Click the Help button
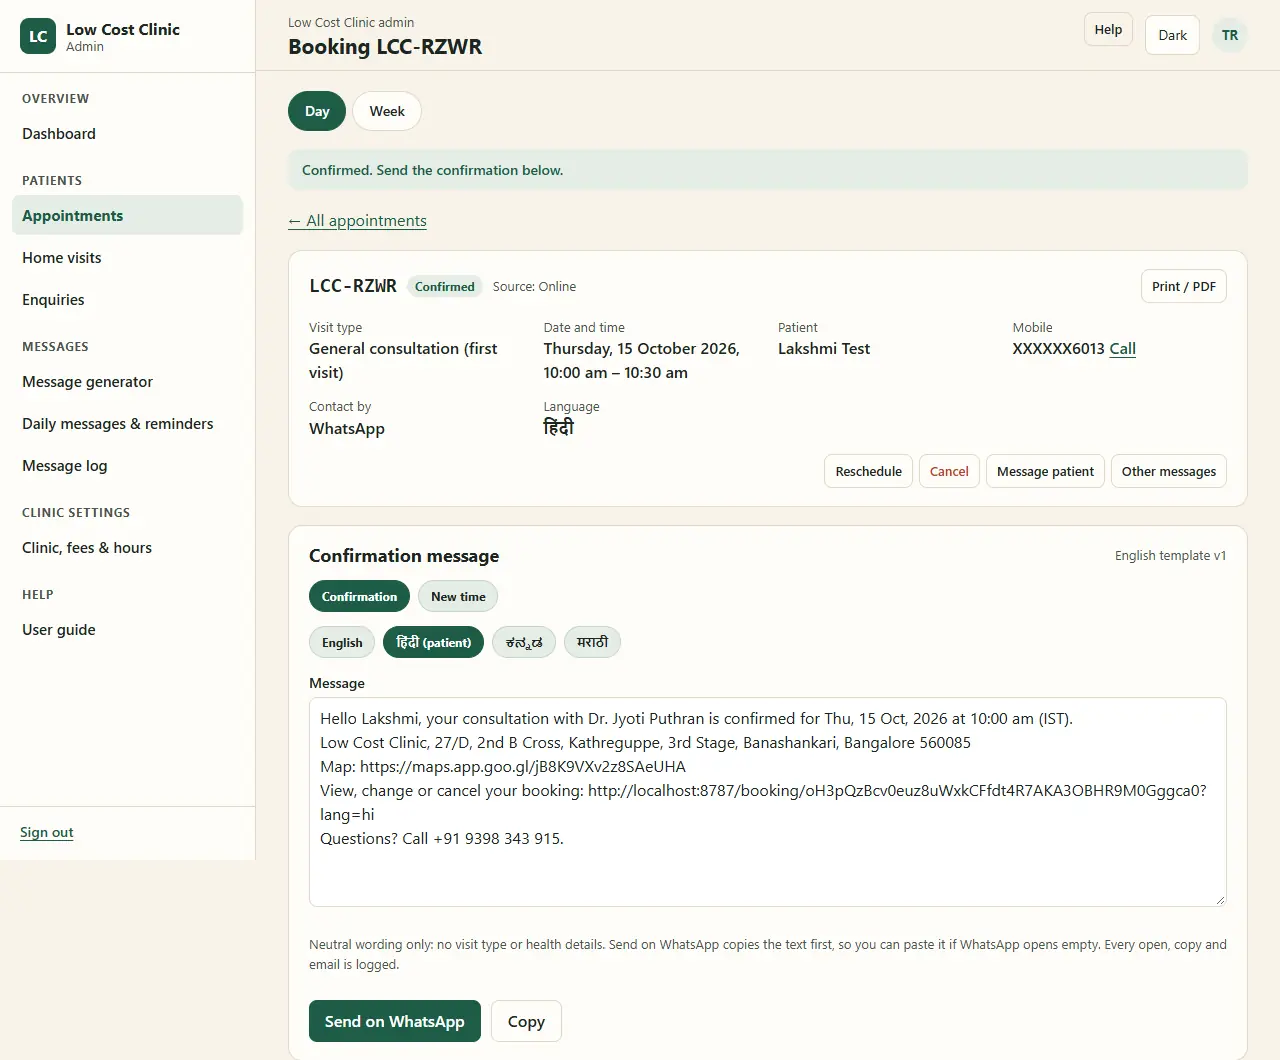1280x1060 pixels. pyautogui.click(x=1108, y=29)
